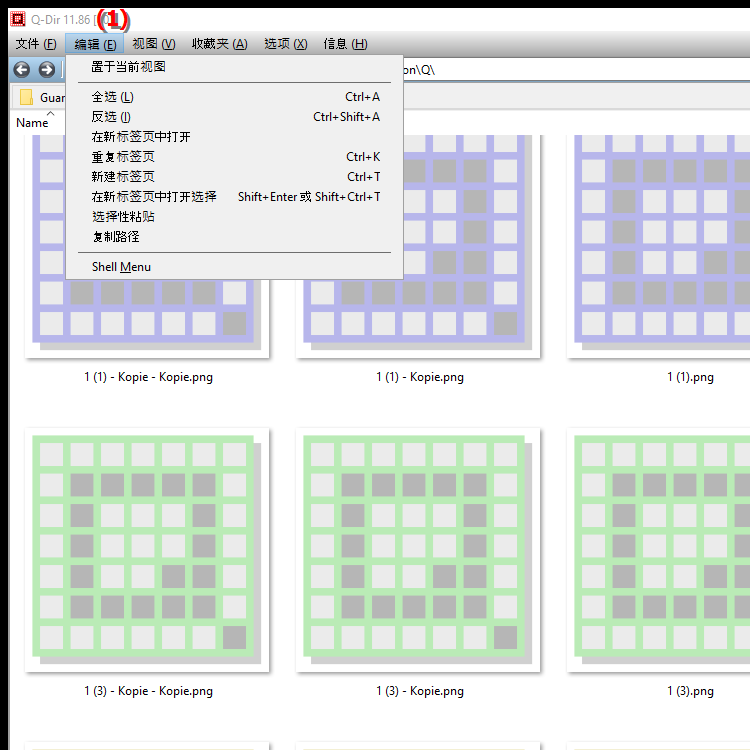Select thumbnail 1 (3) - Kopie - Kopie.png
750x750 pixels.
click(x=147, y=550)
